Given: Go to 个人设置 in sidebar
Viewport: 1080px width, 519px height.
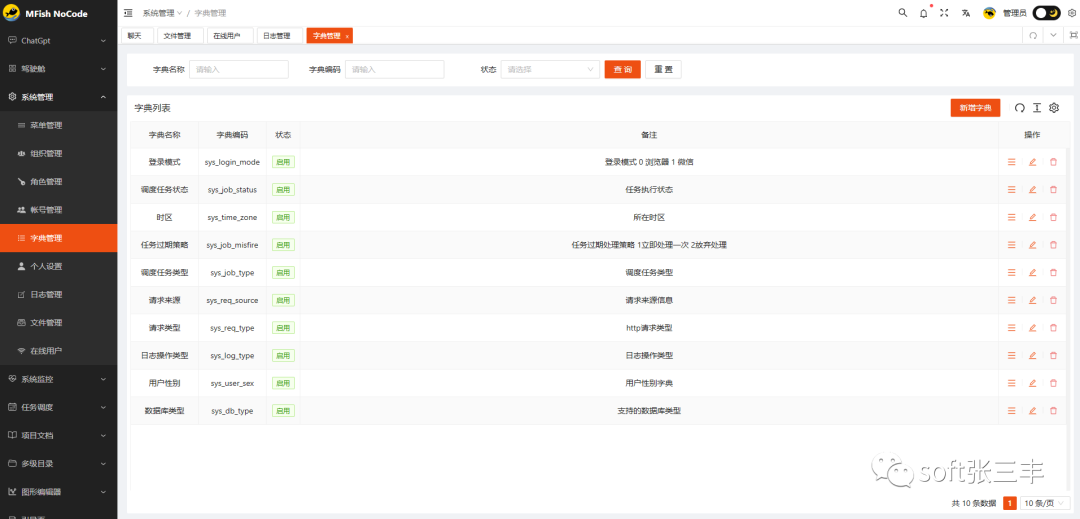Looking at the screenshot, I should [59, 266].
